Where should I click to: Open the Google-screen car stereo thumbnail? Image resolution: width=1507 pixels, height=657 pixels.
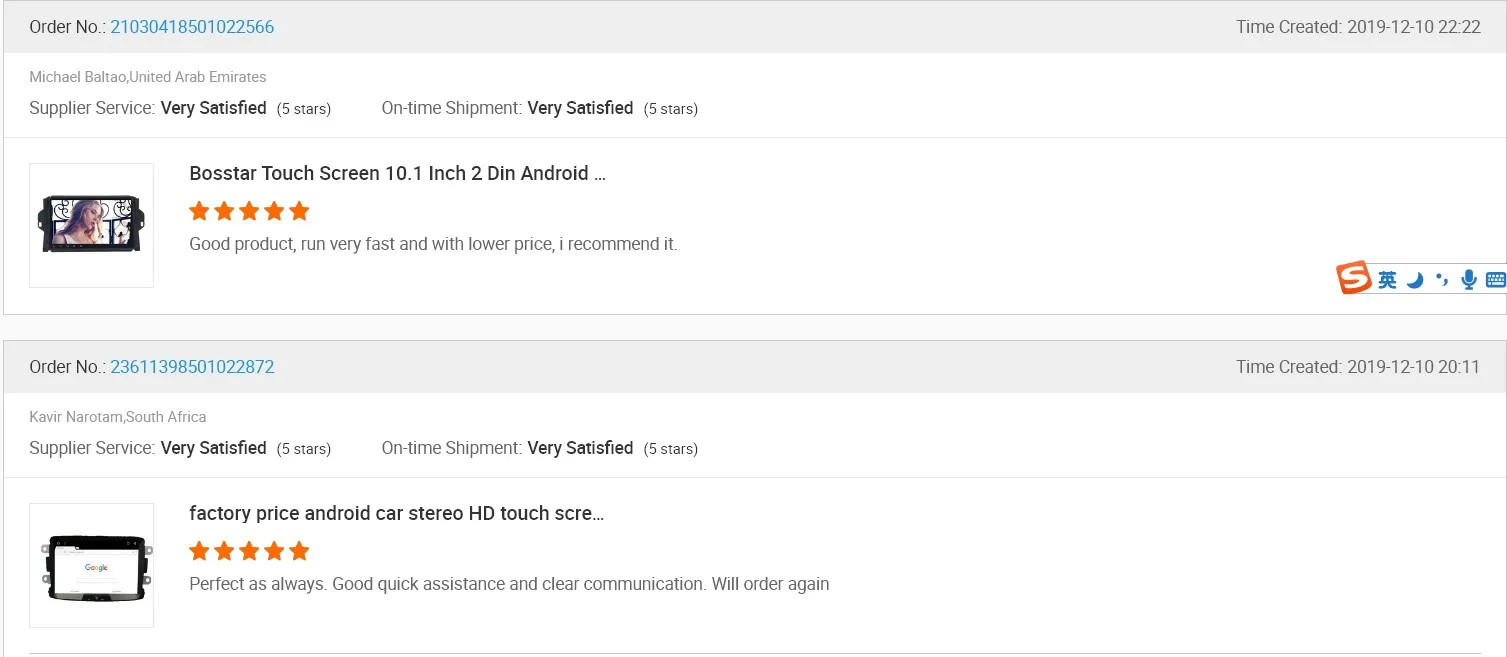point(91,565)
